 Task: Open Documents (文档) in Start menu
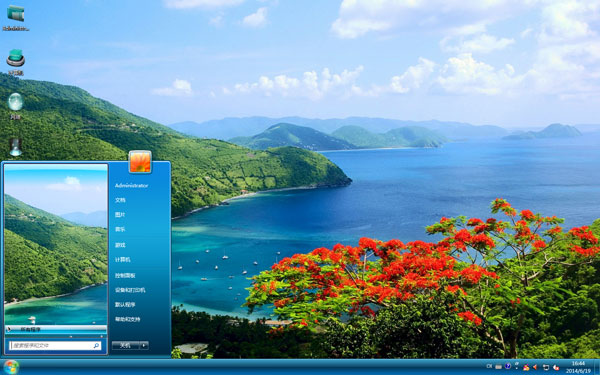(120, 200)
